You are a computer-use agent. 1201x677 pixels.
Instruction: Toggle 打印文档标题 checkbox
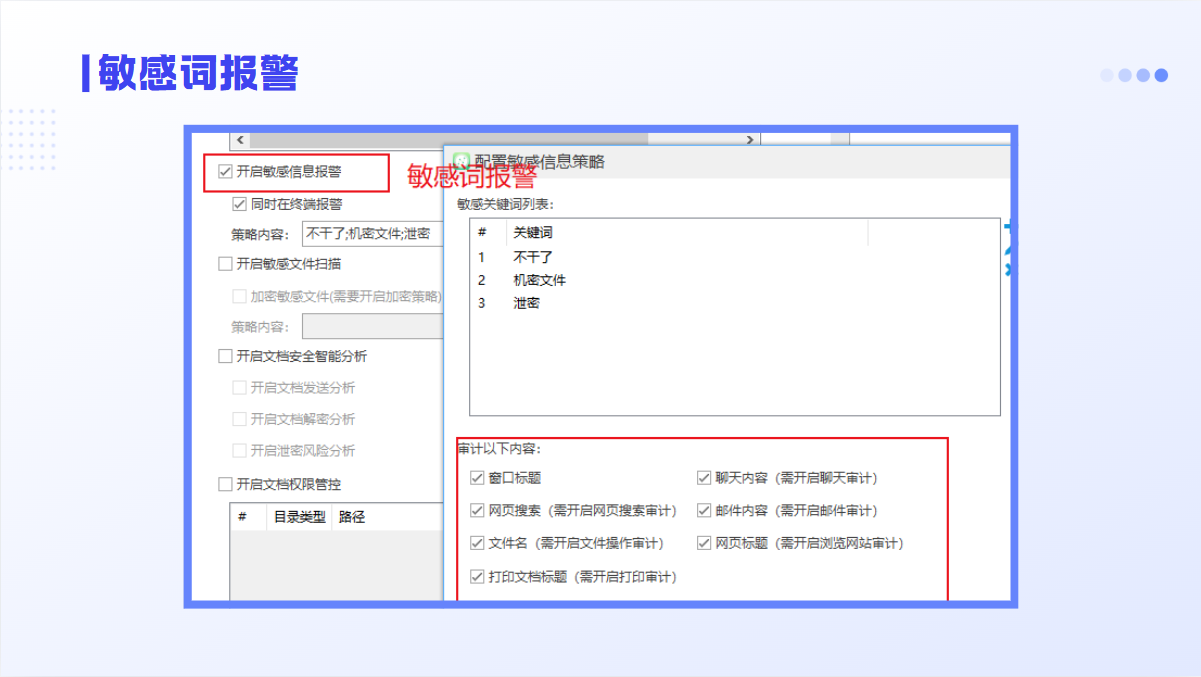click(x=477, y=576)
